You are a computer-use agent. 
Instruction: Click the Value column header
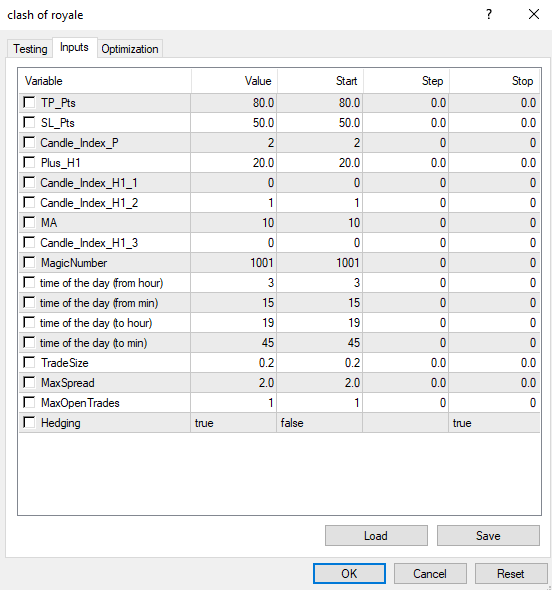tap(234, 81)
